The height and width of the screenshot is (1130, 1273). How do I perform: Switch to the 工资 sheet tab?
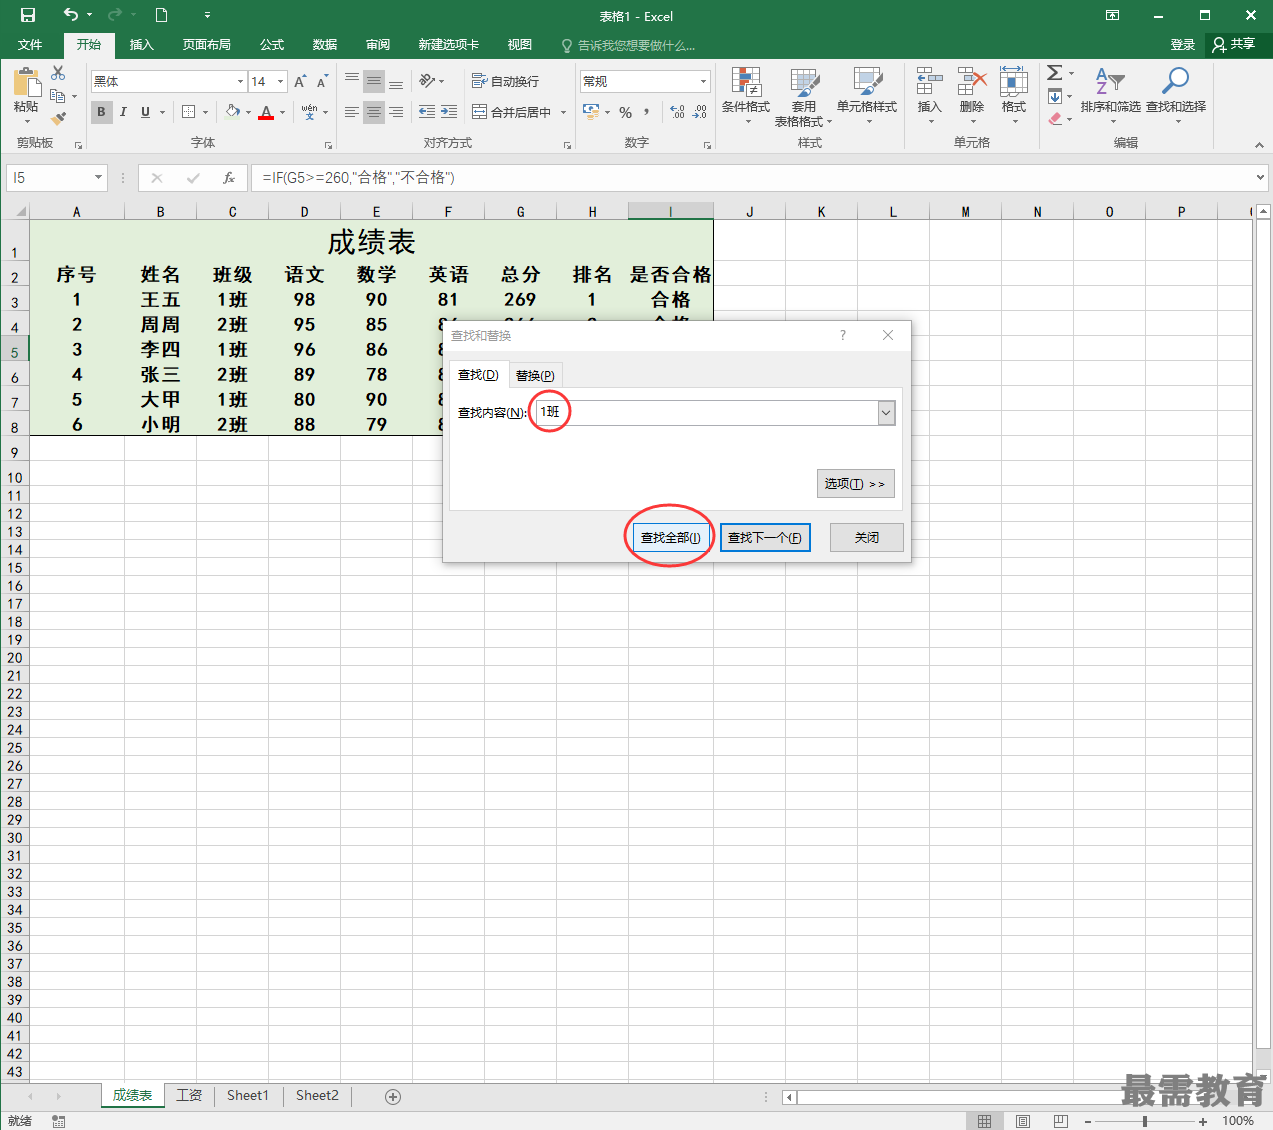189,1096
